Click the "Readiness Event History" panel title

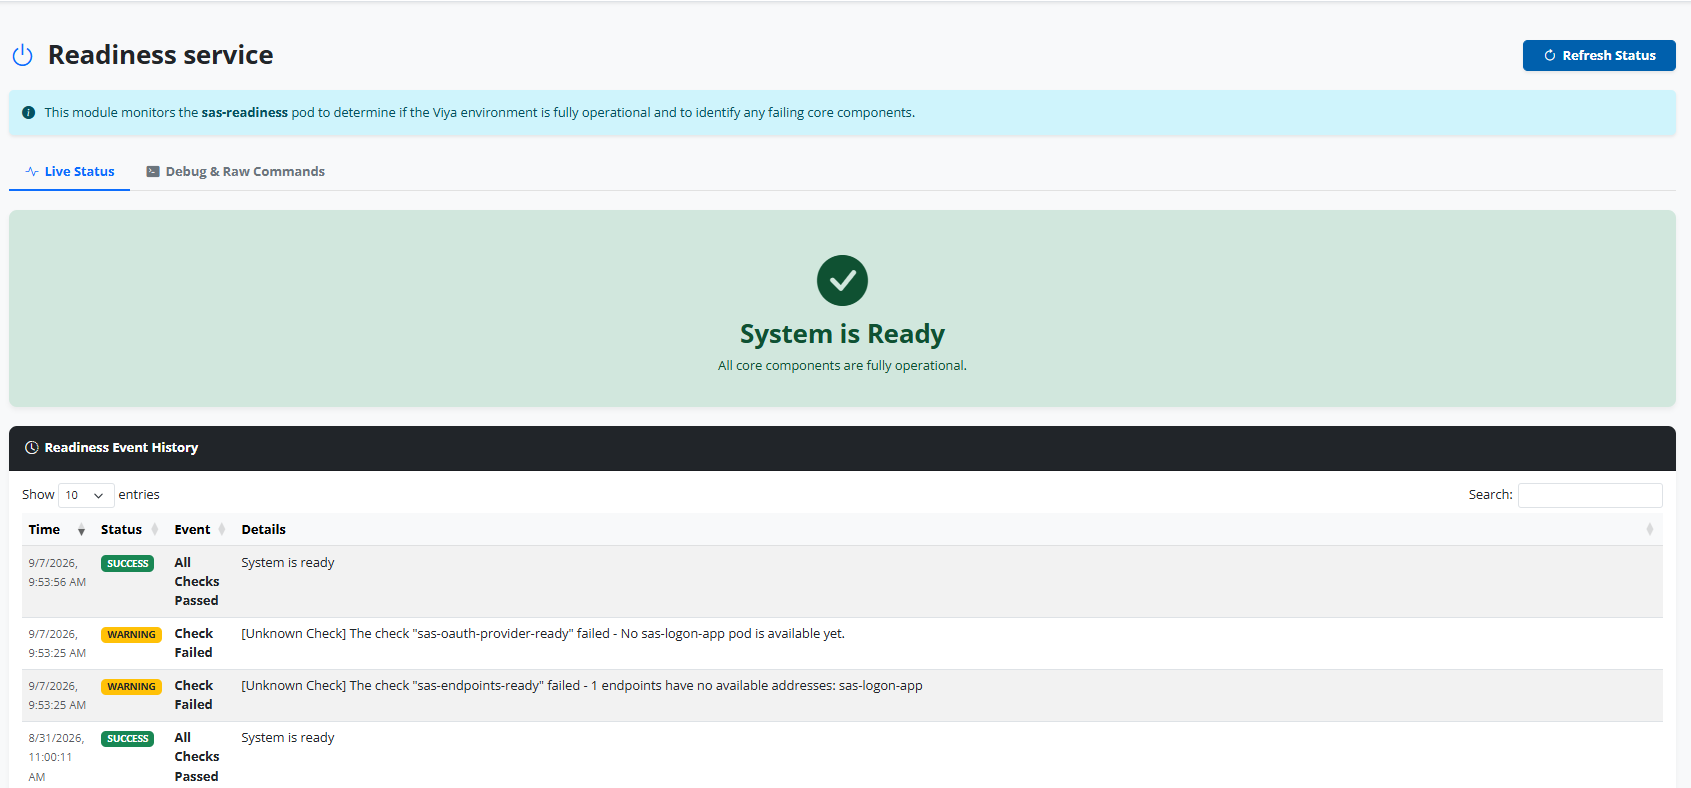coord(121,448)
